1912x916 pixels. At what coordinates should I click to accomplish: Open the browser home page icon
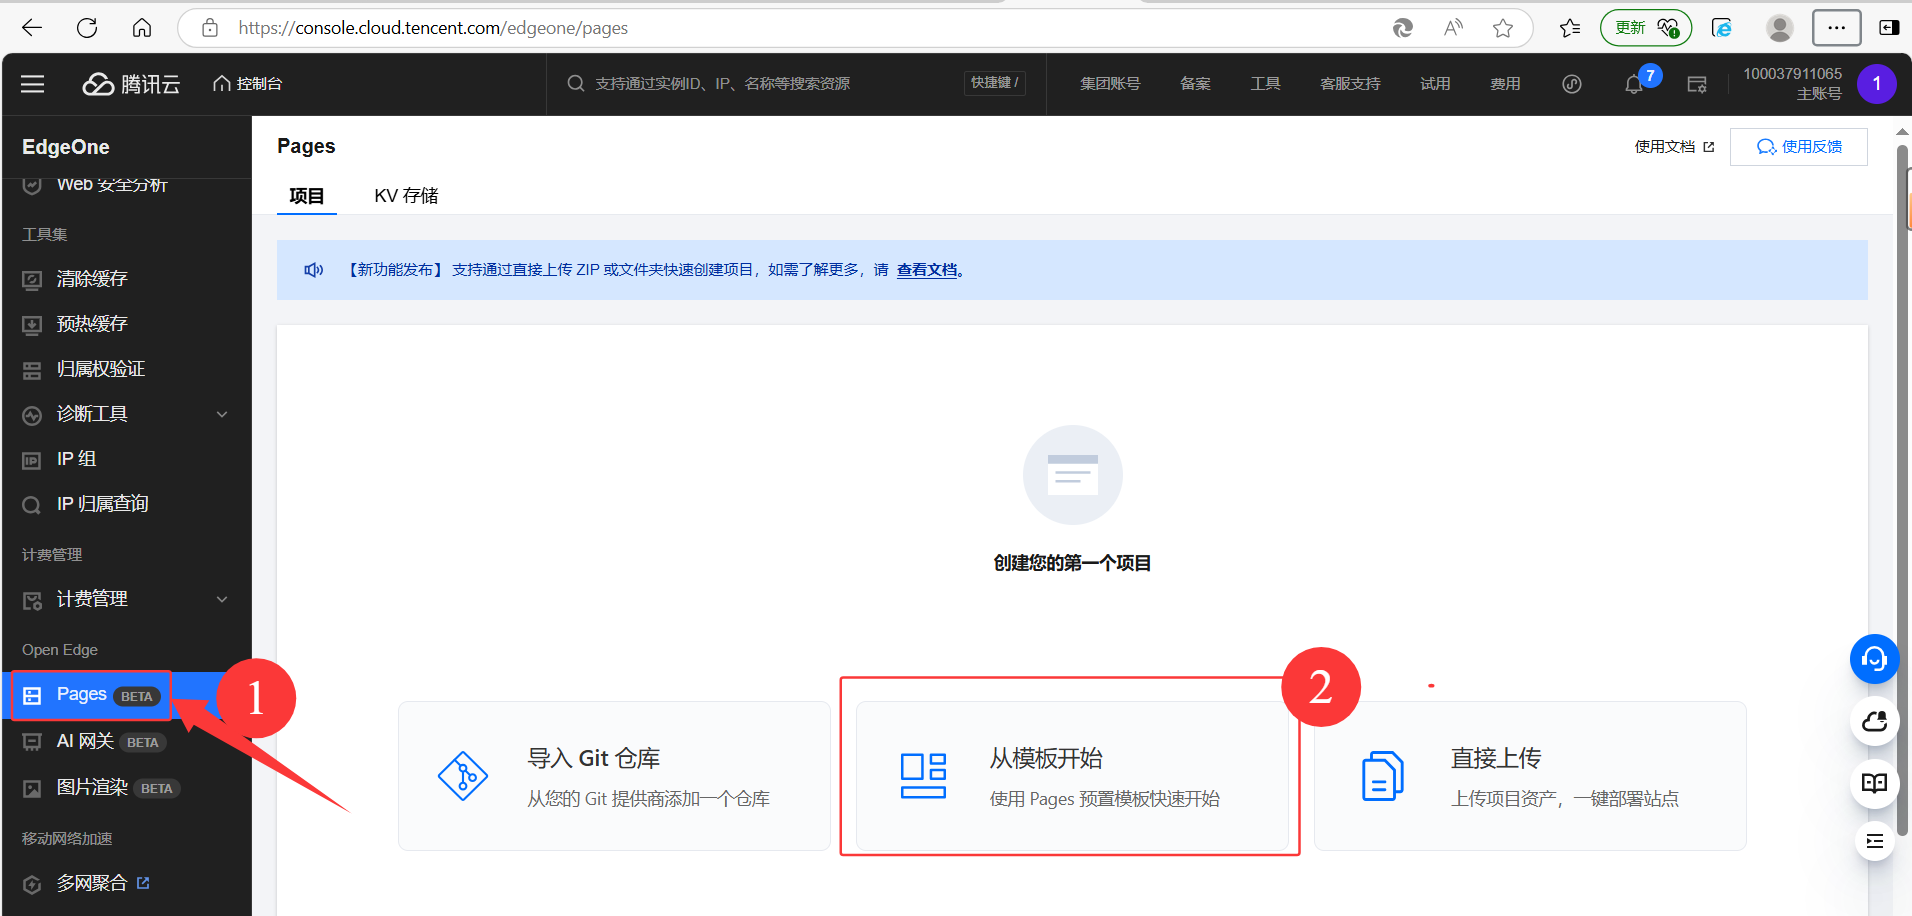[142, 28]
